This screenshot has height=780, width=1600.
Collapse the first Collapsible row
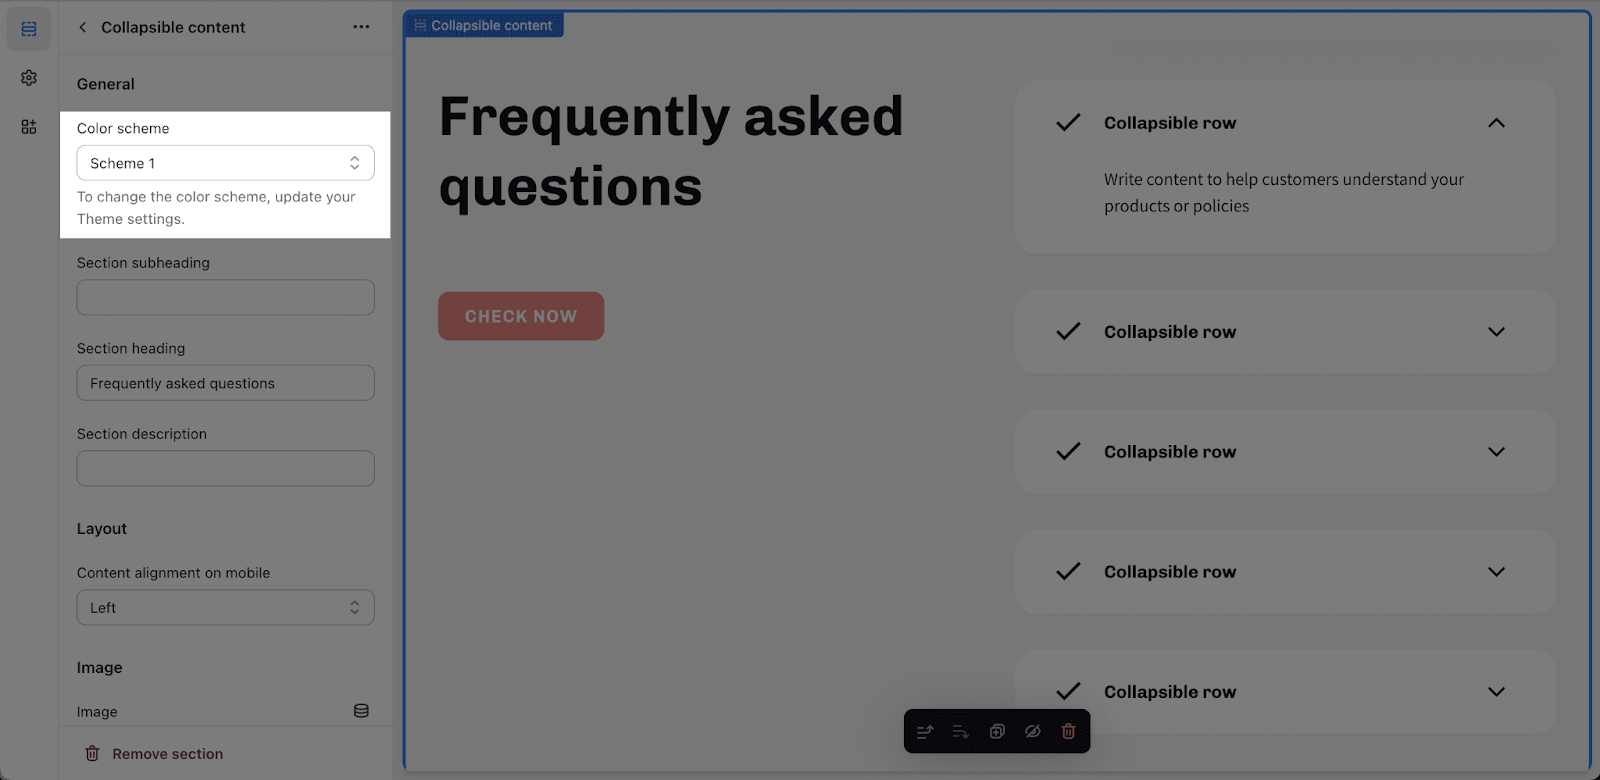1496,123
